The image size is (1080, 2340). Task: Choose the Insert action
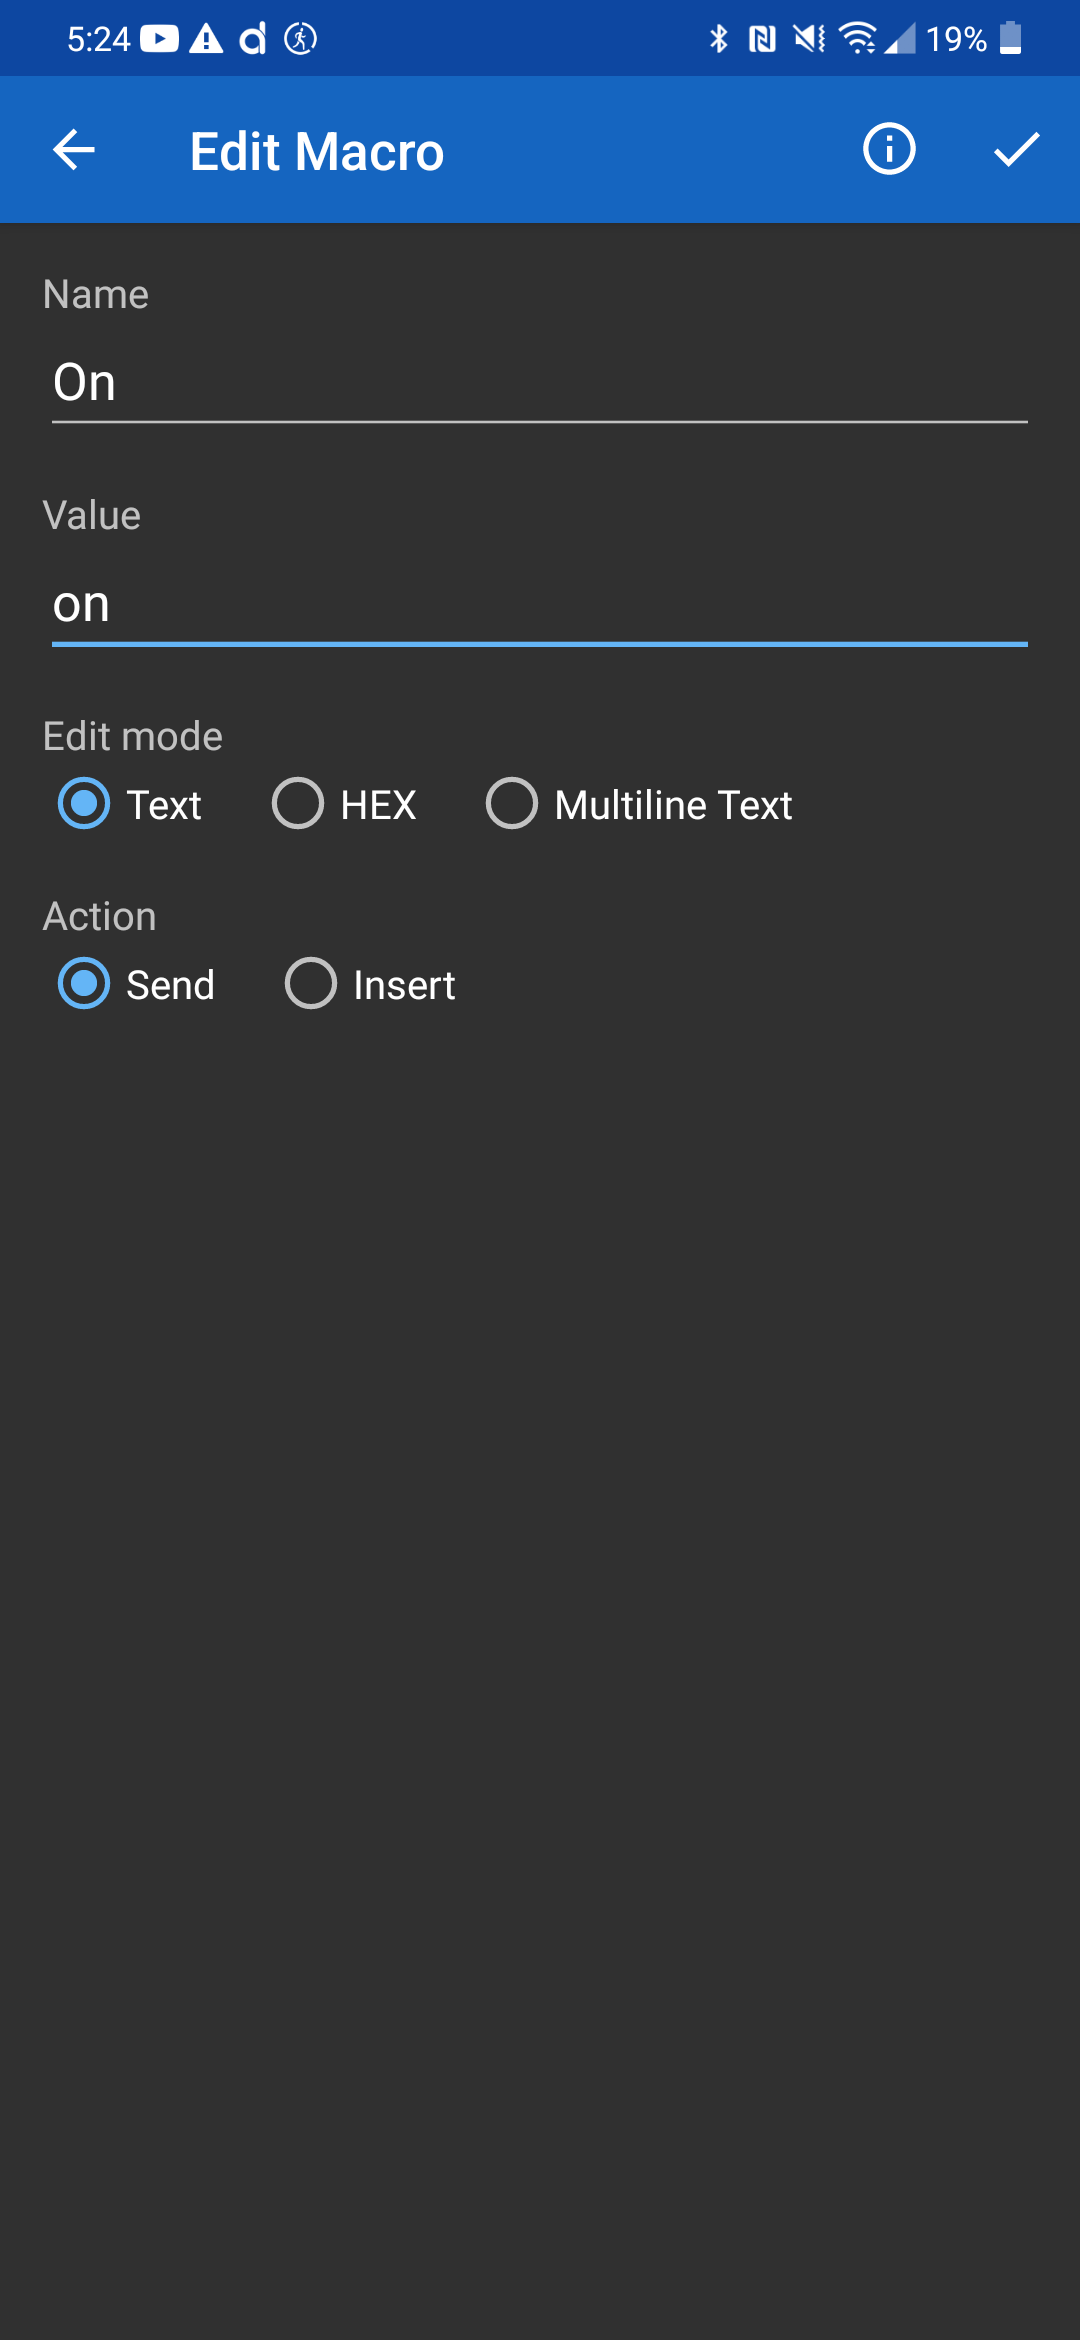coord(311,984)
